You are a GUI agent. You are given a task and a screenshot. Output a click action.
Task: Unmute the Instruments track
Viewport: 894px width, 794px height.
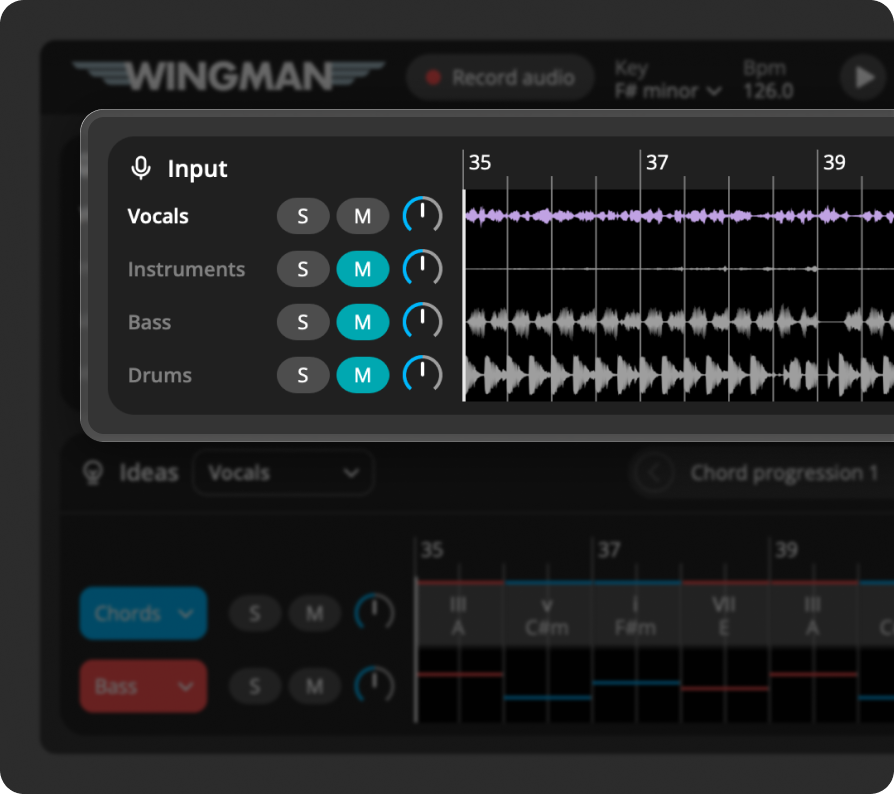363,269
